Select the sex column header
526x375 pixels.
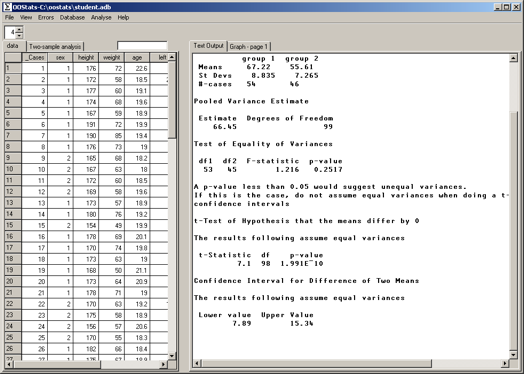pos(60,58)
